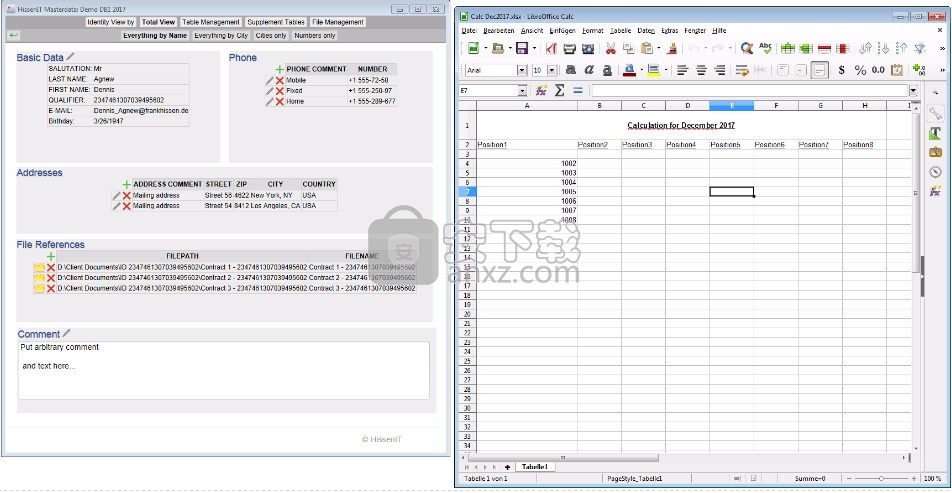Toggle bold formatting in Calc
The width and height of the screenshot is (952, 493).
tap(571, 70)
